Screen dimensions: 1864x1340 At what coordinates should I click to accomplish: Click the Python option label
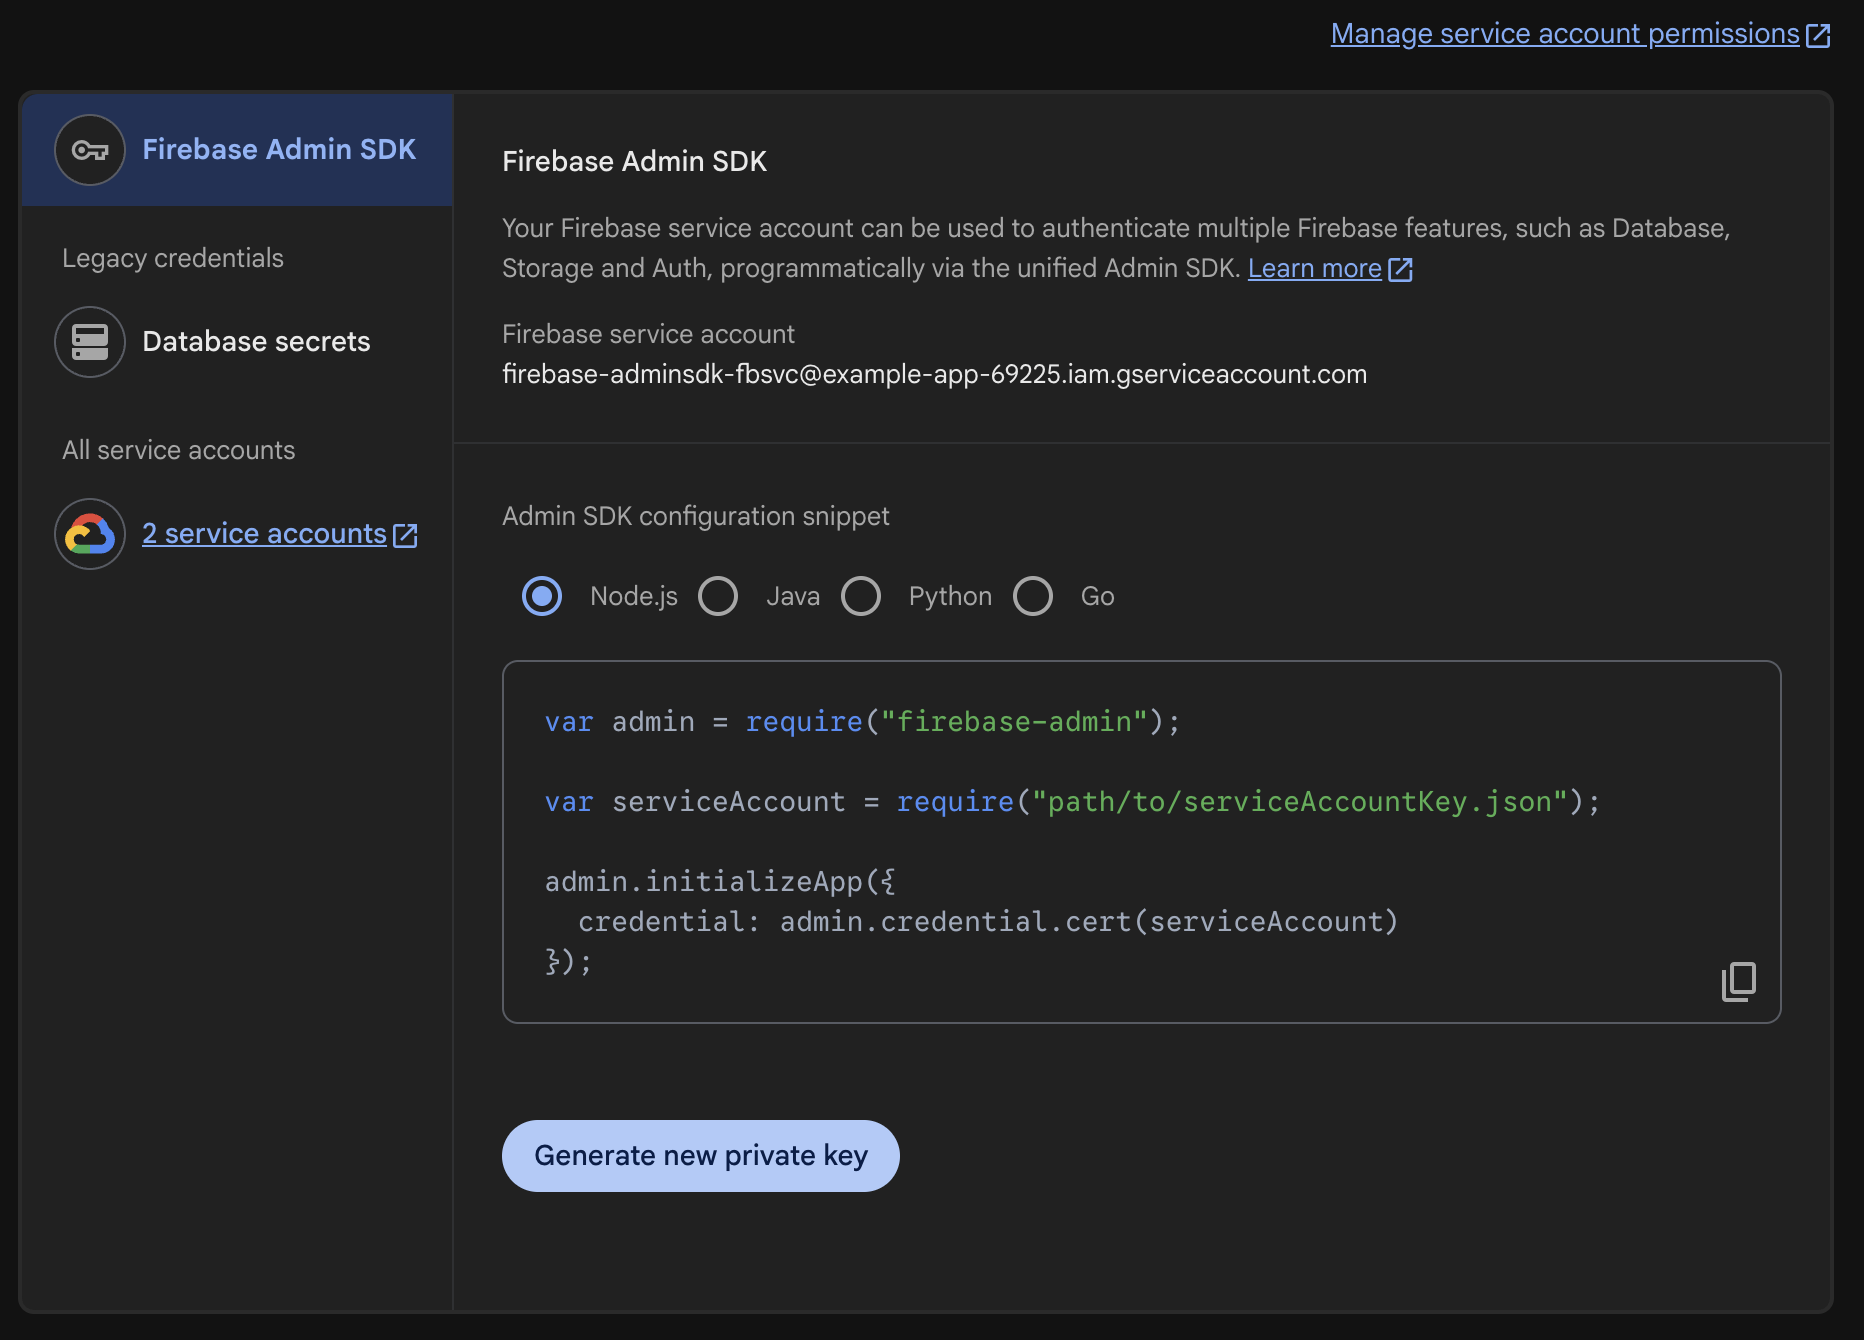click(x=950, y=596)
